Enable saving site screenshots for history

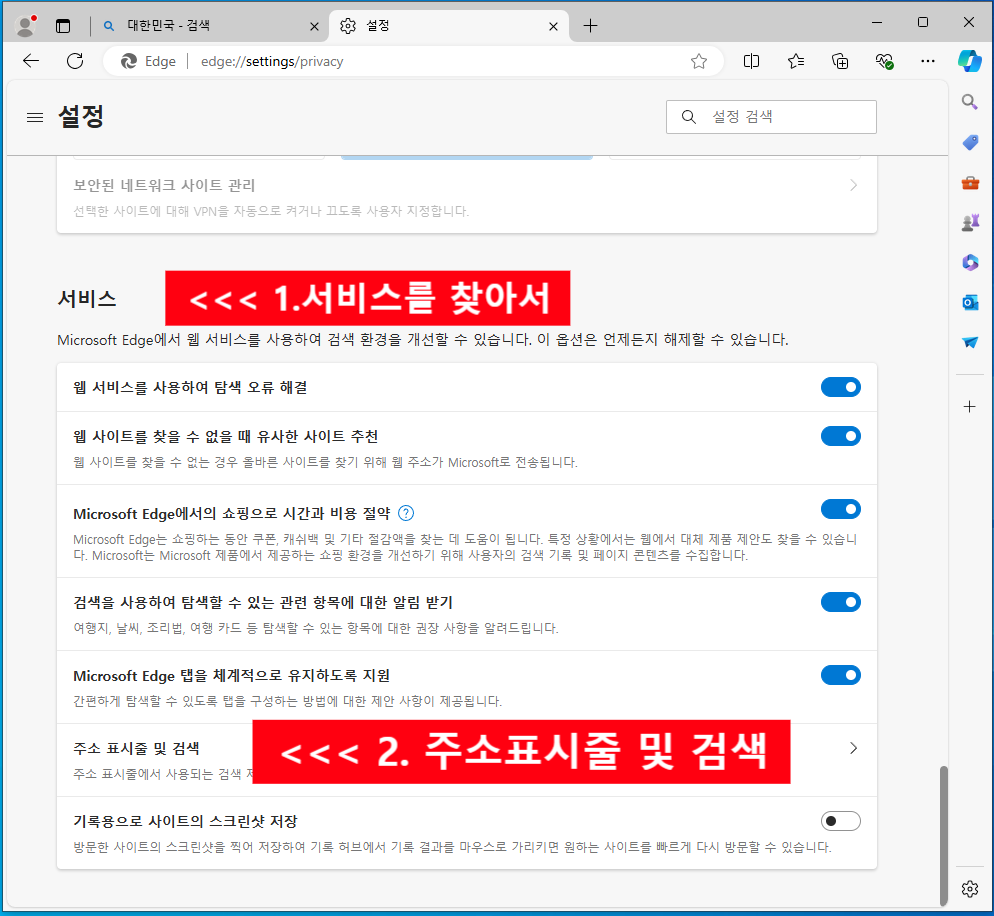click(x=841, y=822)
